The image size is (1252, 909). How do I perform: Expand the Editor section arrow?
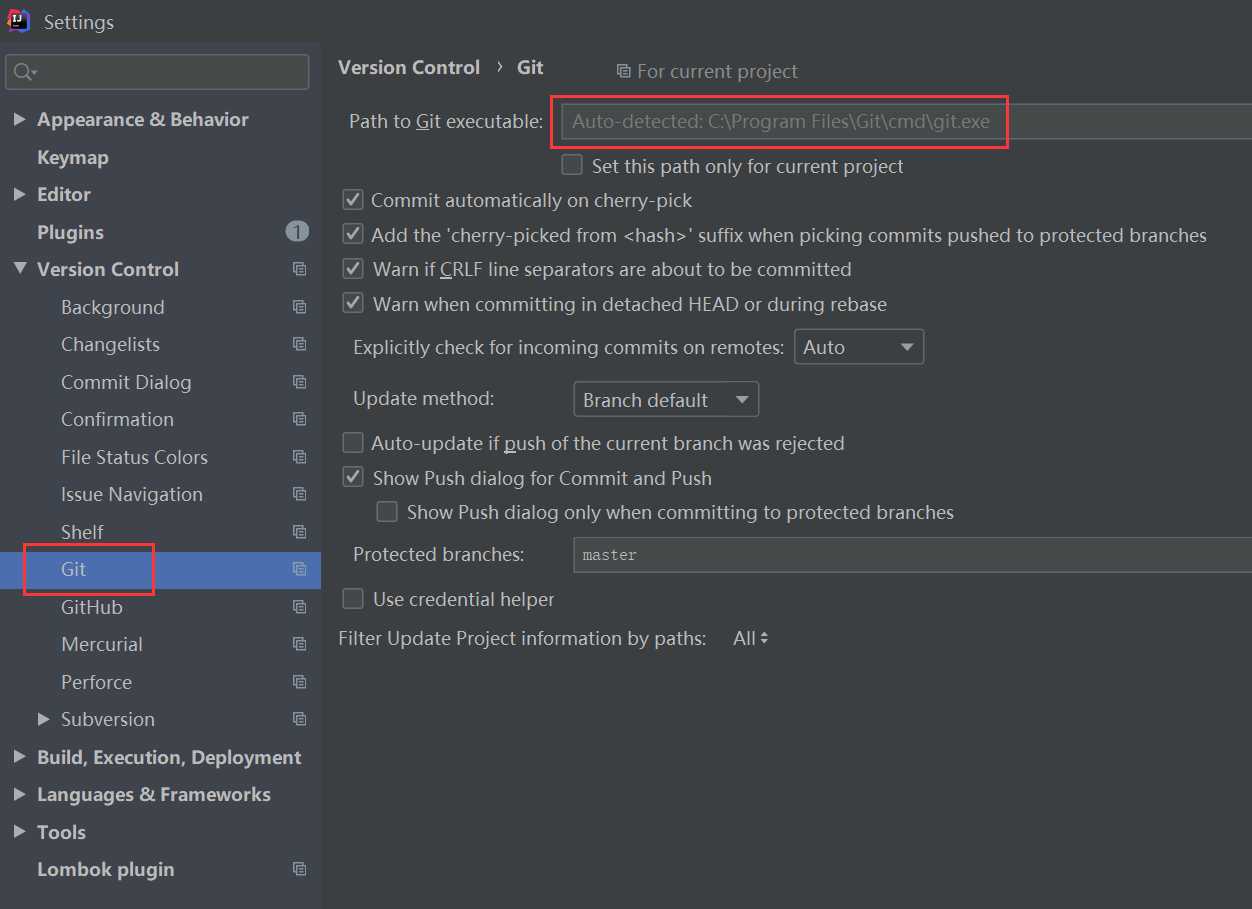(19, 194)
